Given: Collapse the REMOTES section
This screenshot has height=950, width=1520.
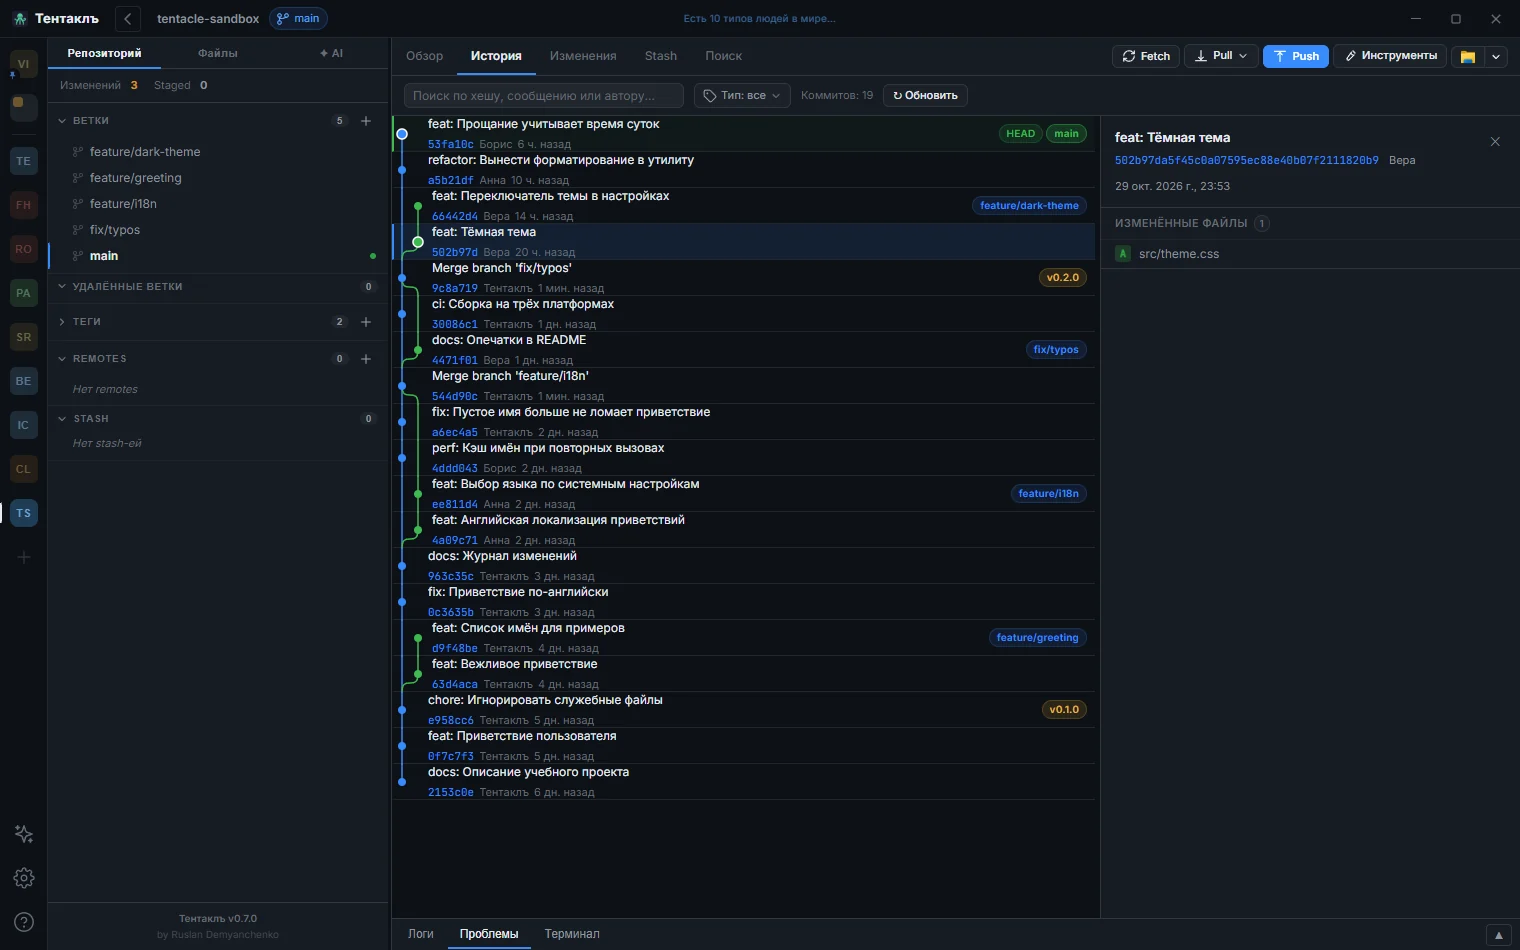Looking at the screenshot, I should (x=62, y=359).
